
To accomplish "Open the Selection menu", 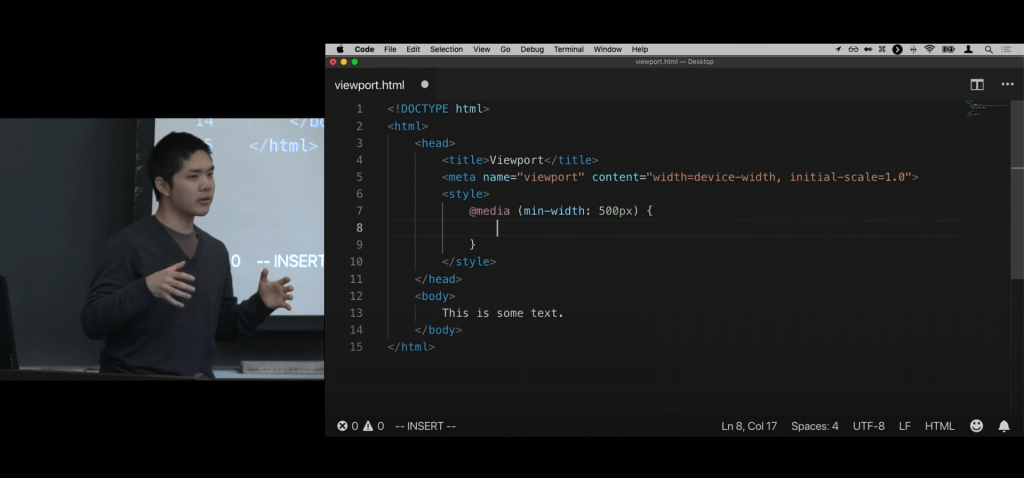I will [x=446, y=49].
